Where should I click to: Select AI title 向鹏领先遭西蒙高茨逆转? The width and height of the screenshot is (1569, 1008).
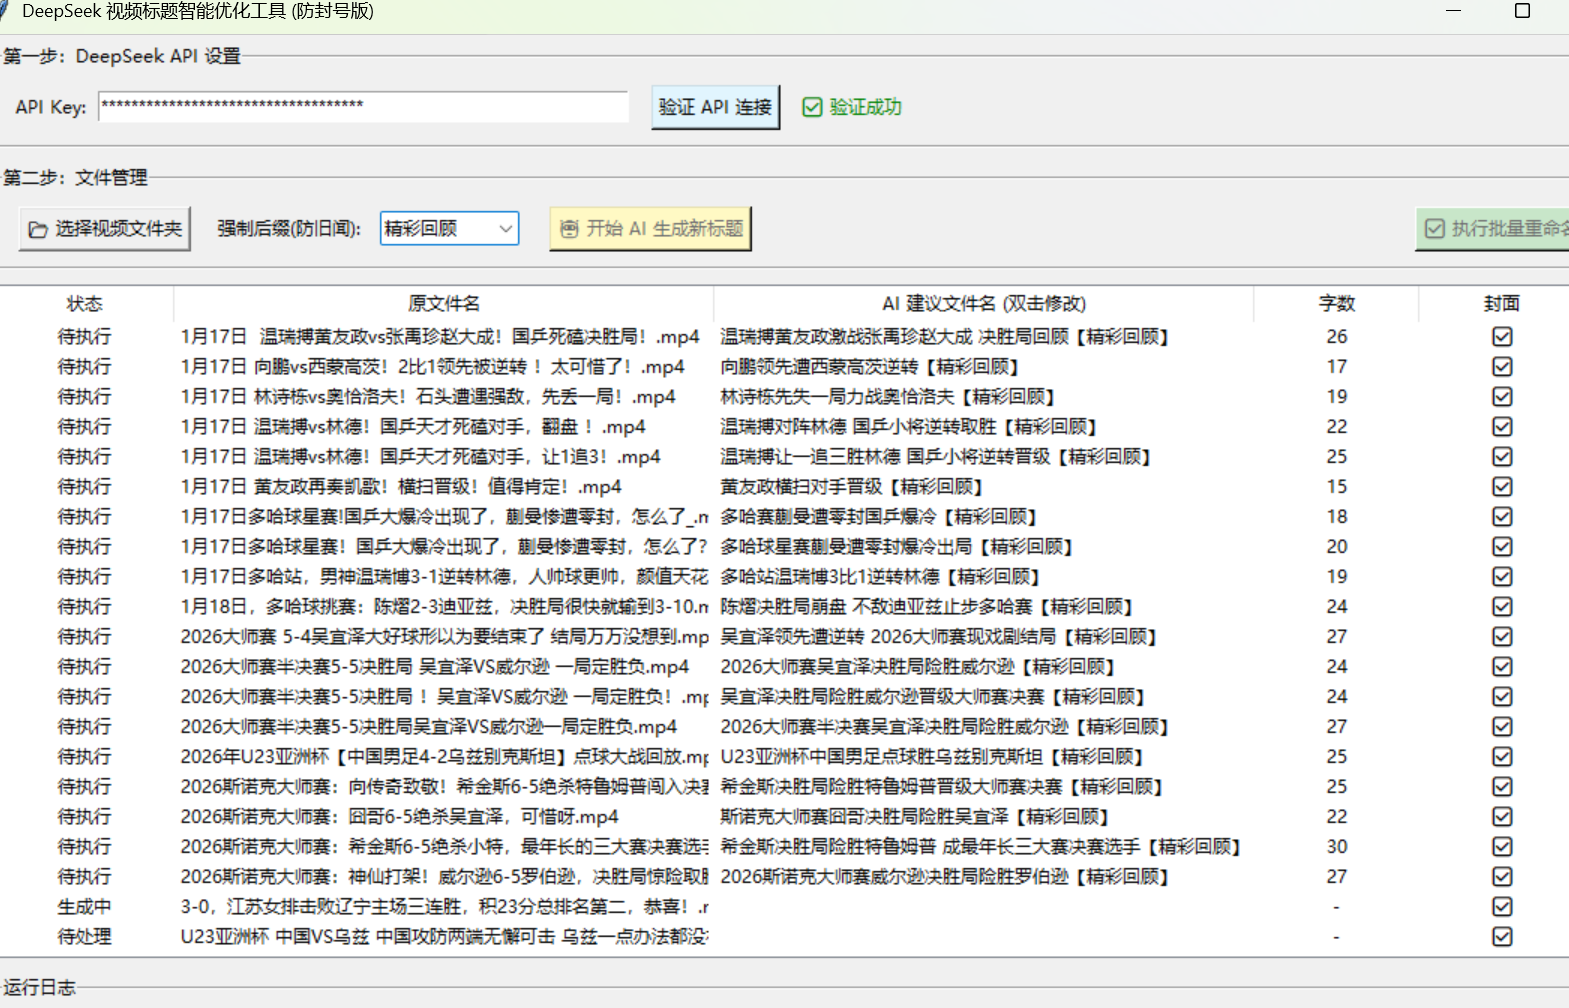(869, 367)
